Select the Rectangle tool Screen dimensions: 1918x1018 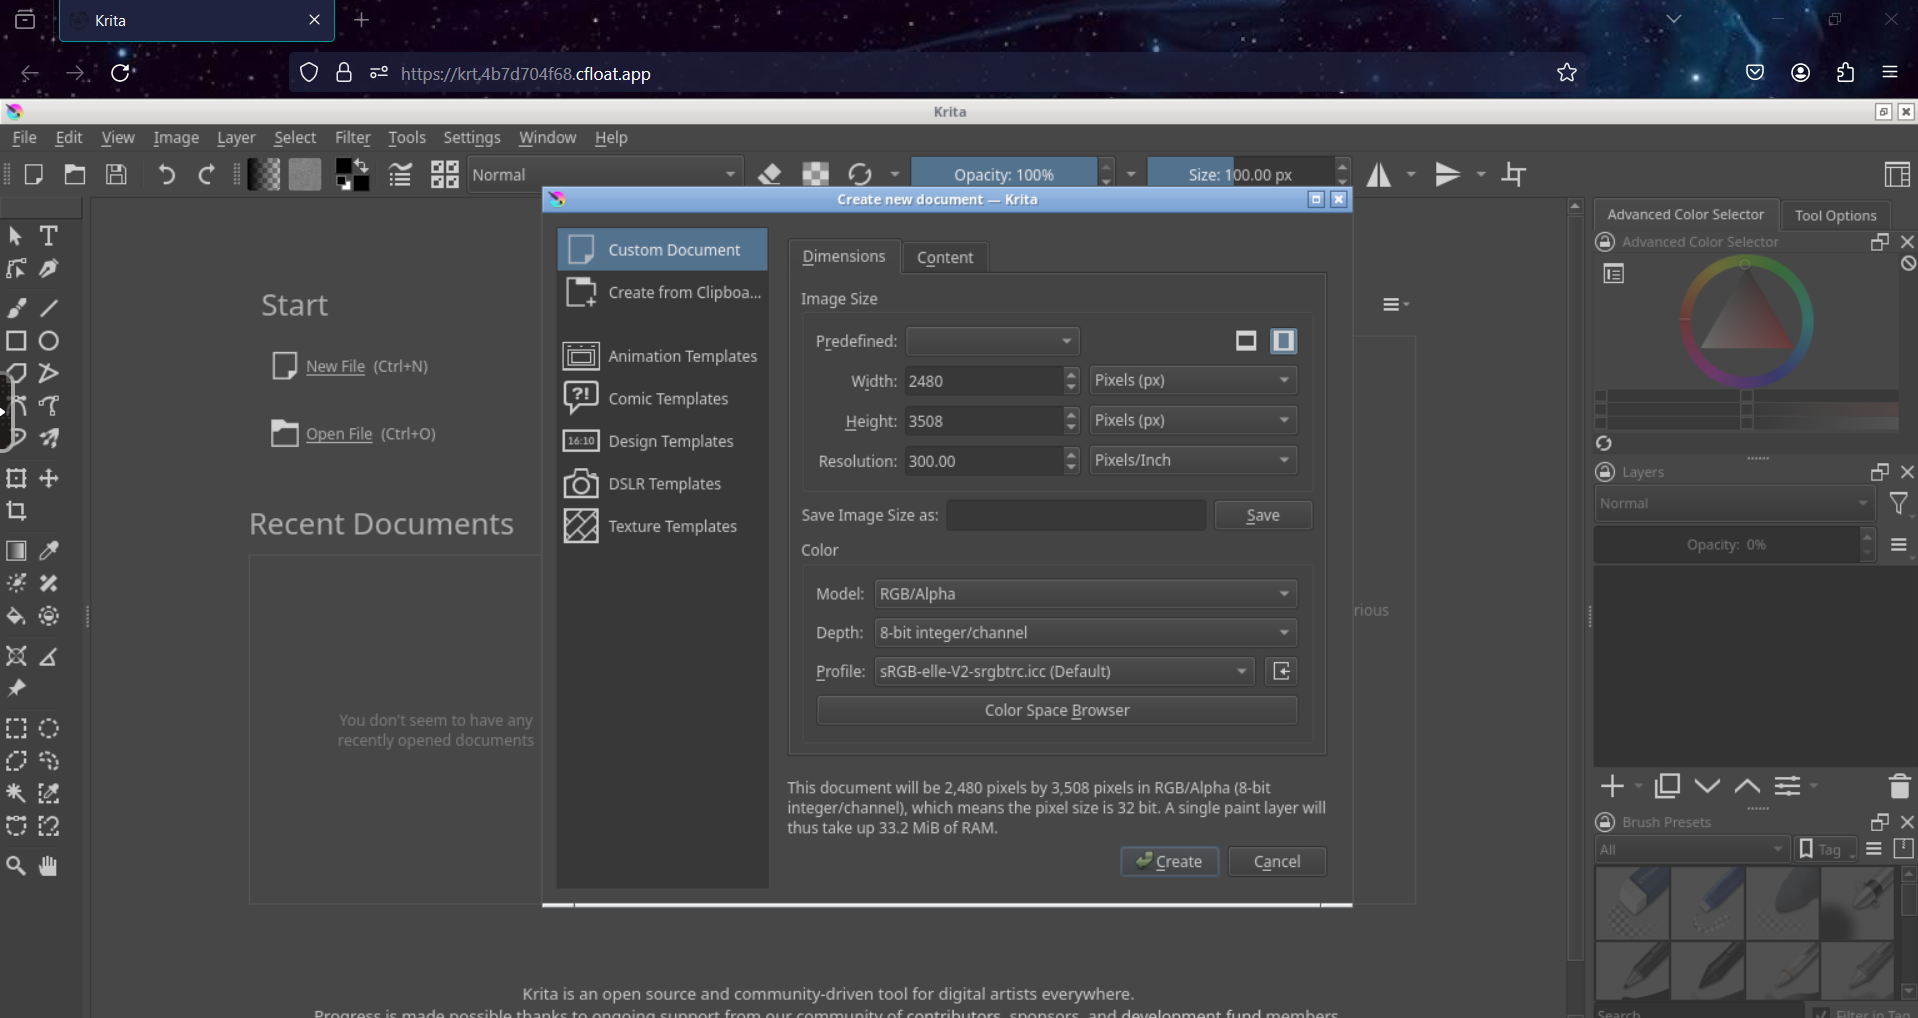click(16, 341)
